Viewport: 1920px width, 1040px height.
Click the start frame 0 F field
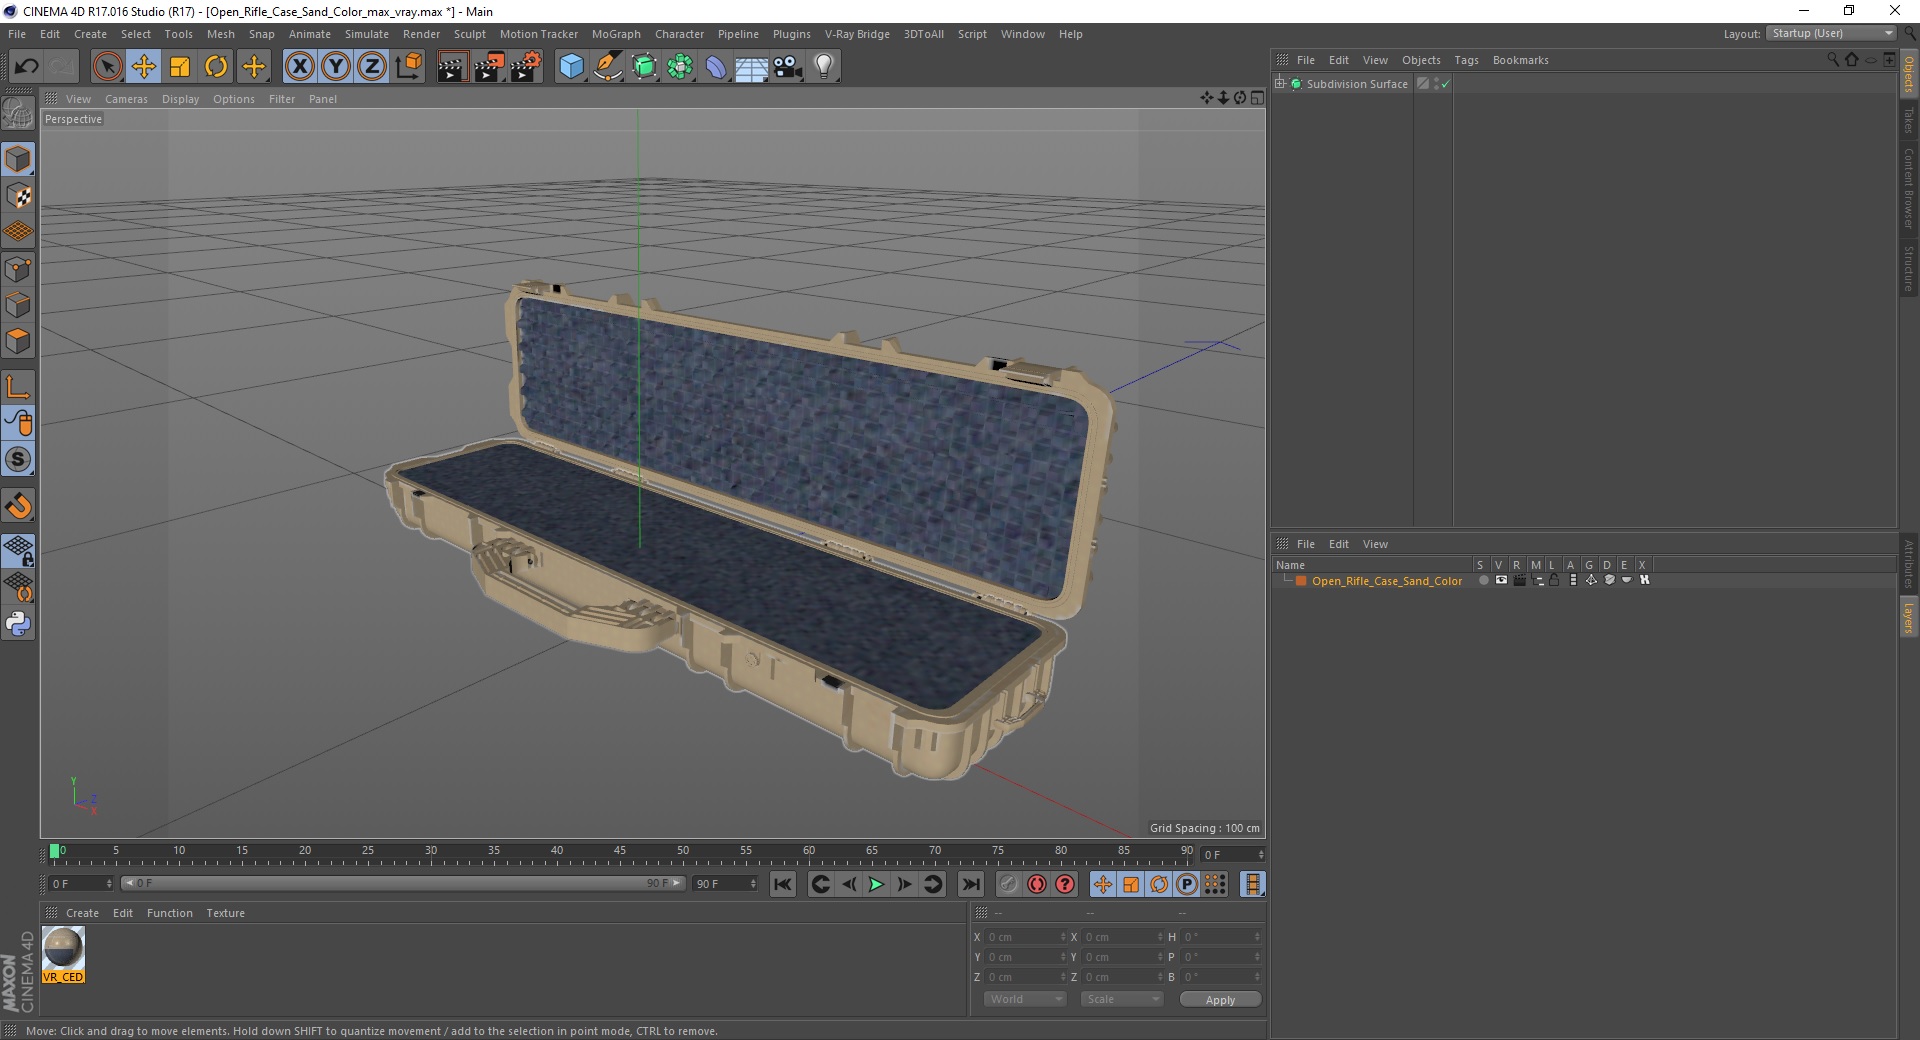point(81,883)
